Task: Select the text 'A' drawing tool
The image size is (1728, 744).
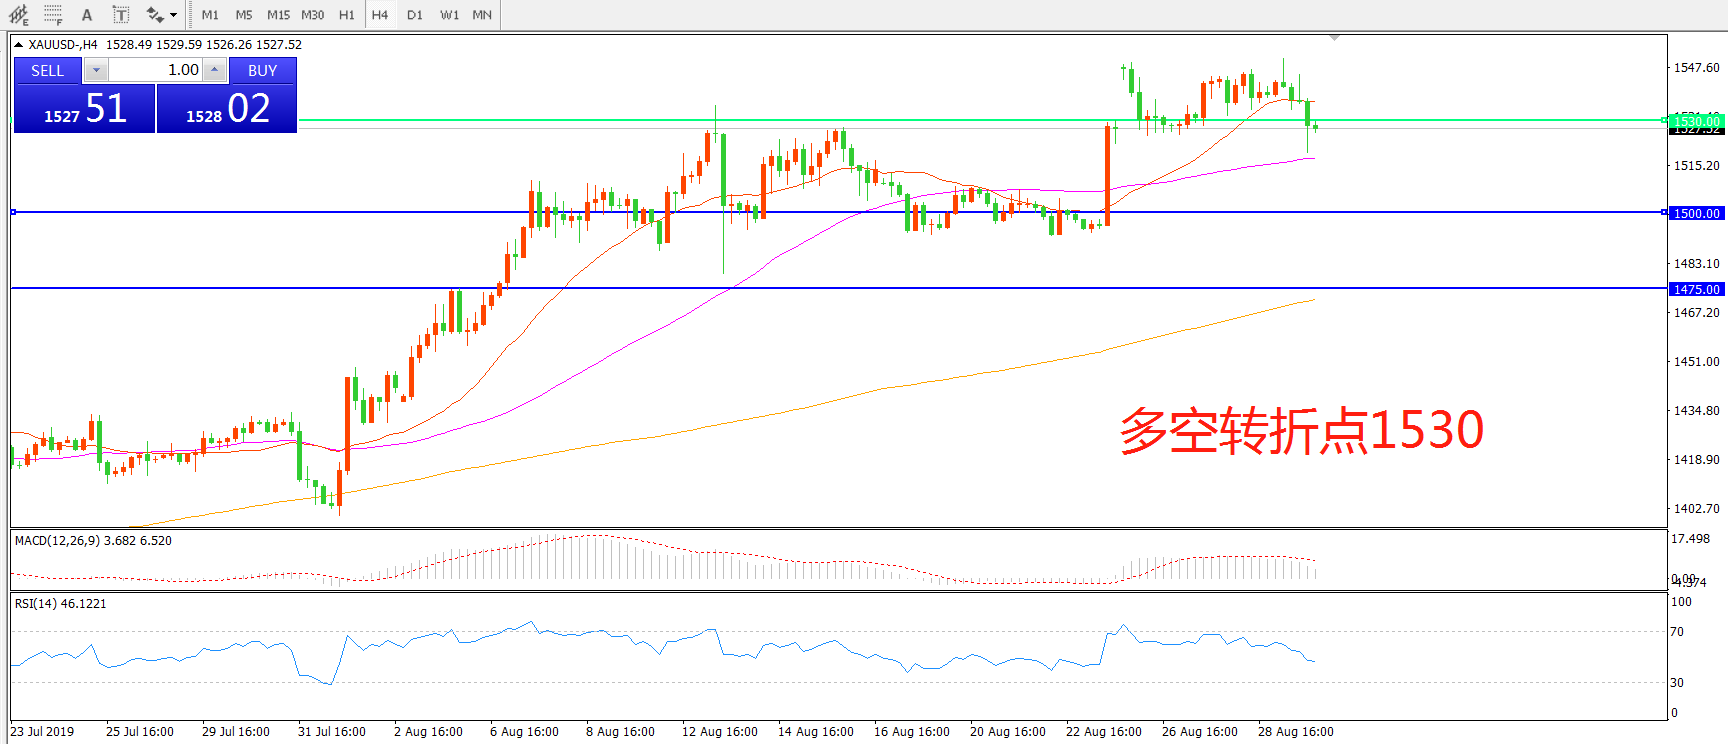Action: (x=87, y=15)
